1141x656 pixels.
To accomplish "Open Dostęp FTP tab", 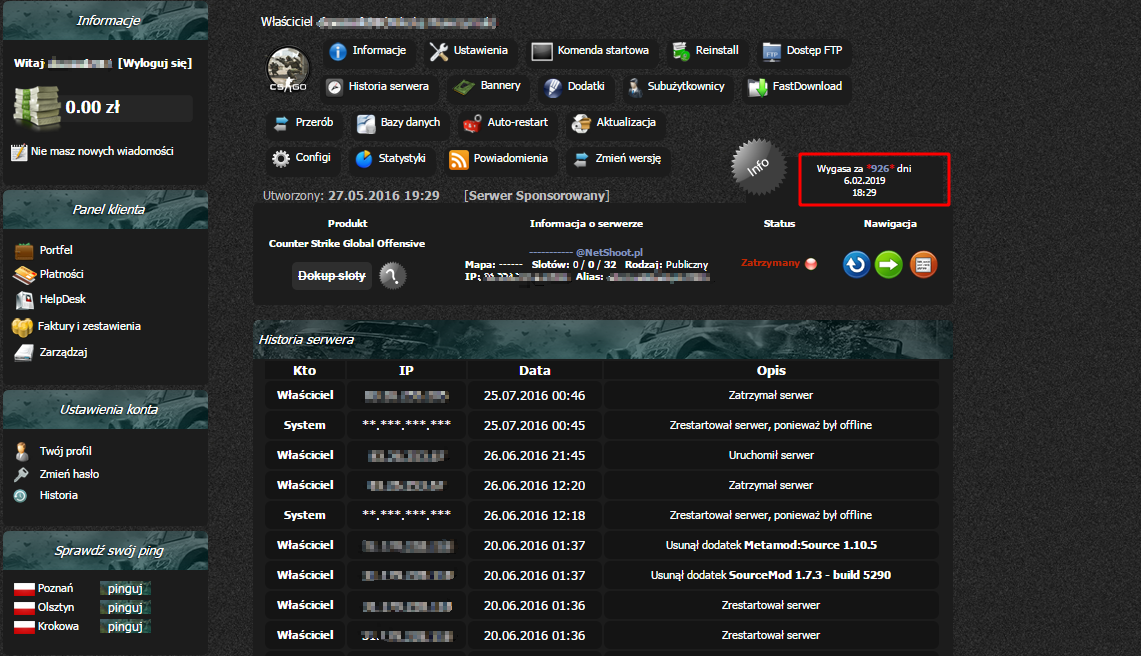I will pos(803,51).
